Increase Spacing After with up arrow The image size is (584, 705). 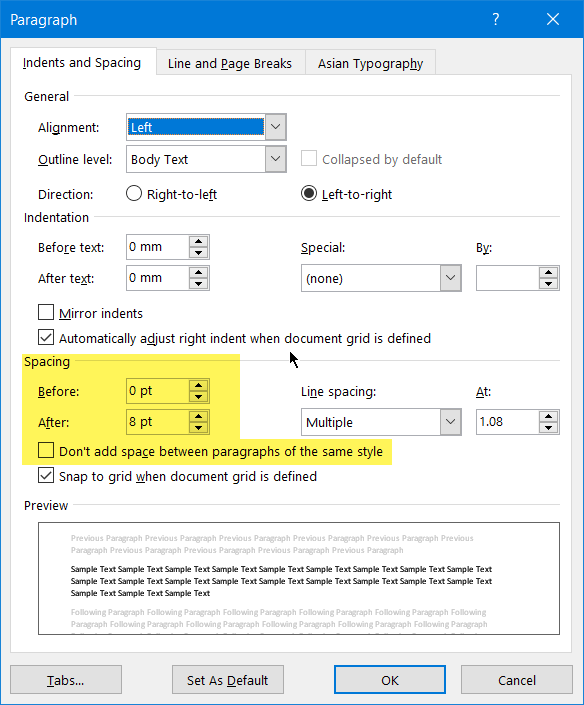click(x=198, y=416)
